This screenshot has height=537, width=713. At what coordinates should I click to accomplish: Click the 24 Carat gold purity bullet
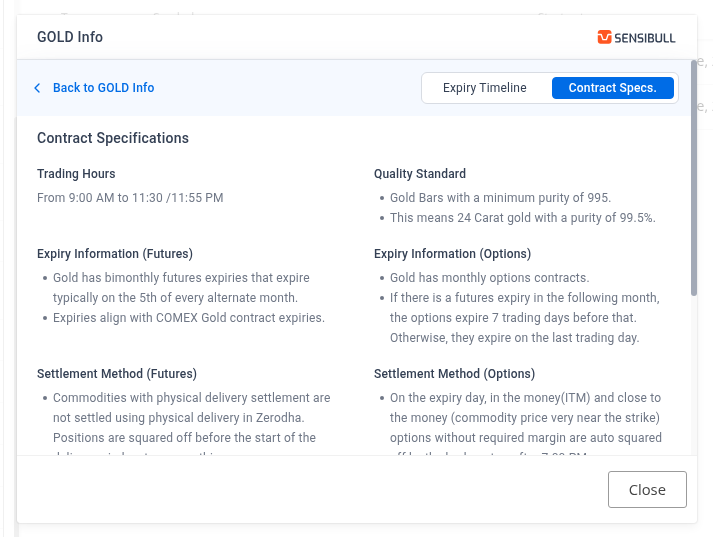coord(522,218)
